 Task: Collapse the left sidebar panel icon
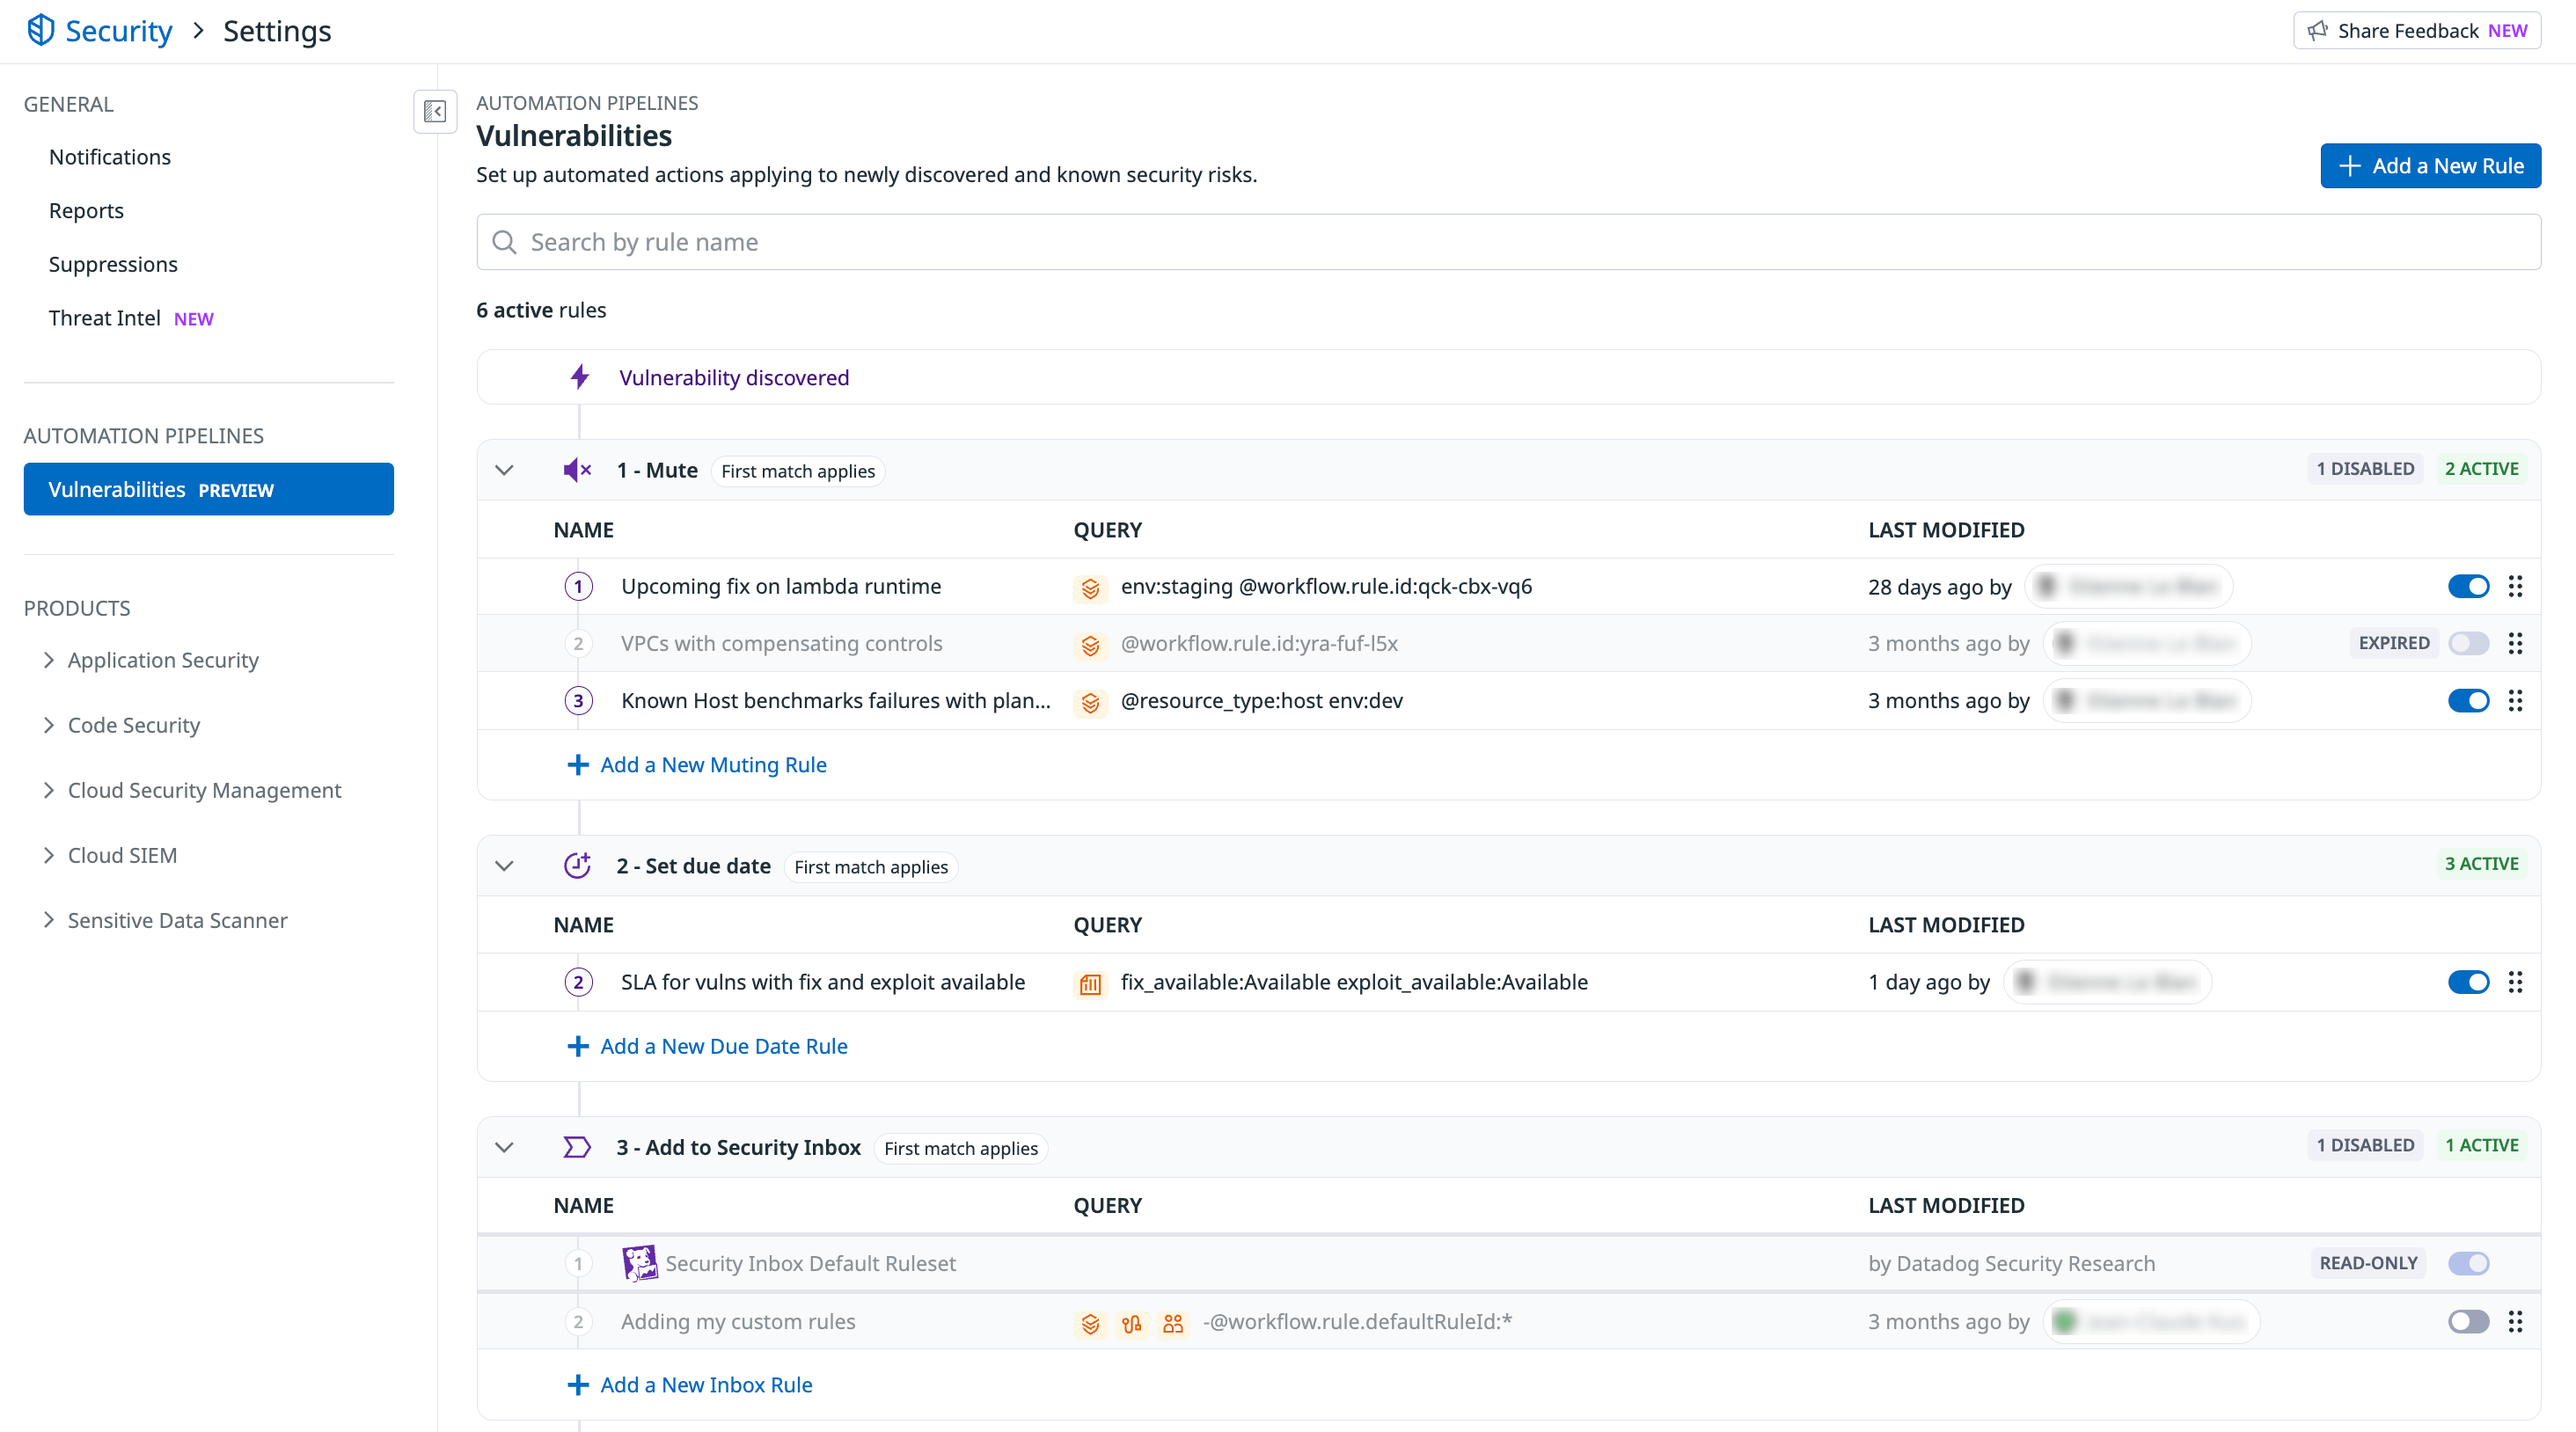pos(435,111)
